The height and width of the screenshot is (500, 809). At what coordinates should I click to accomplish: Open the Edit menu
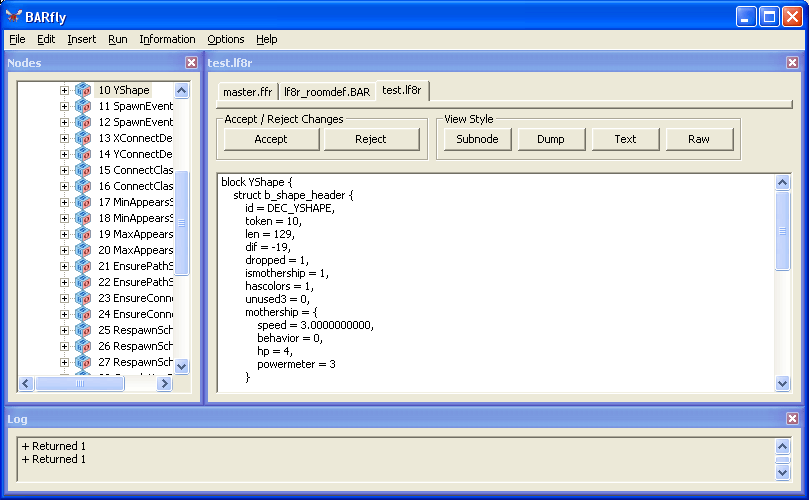46,39
